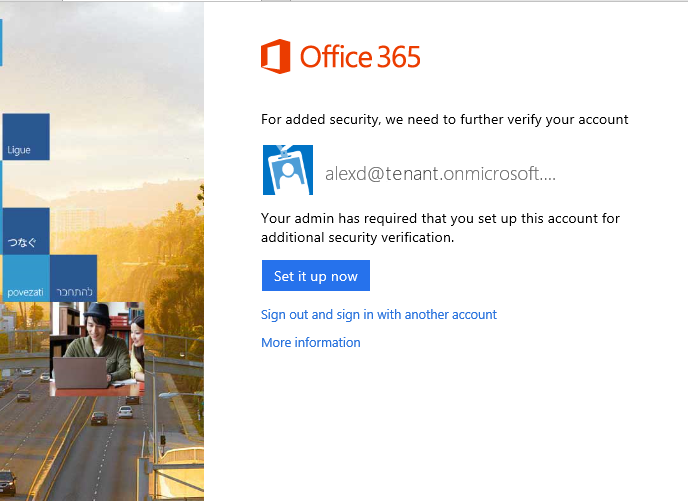Viewport: 688px width, 501px height.
Task: Click the orange Office 365 logo icon
Action: tap(276, 57)
